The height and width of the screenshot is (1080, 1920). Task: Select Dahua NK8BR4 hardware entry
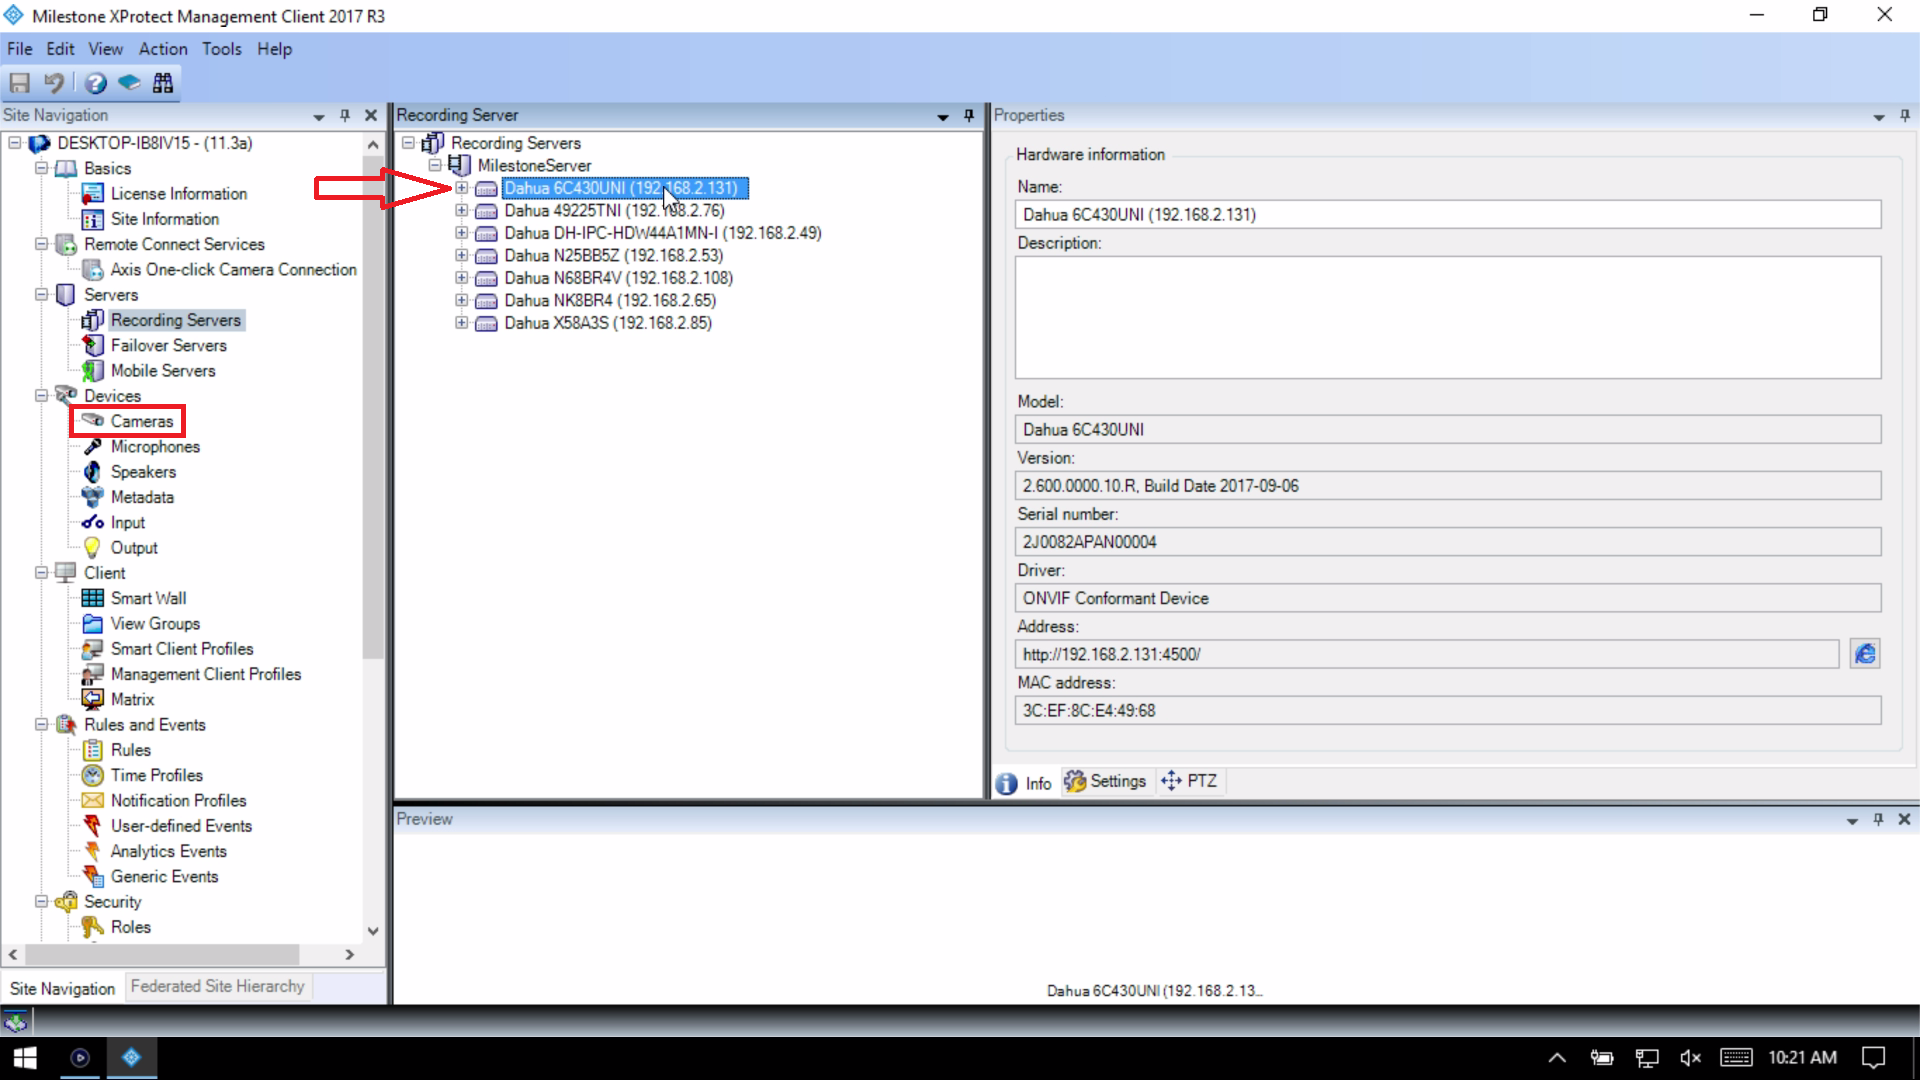(x=609, y=300)
